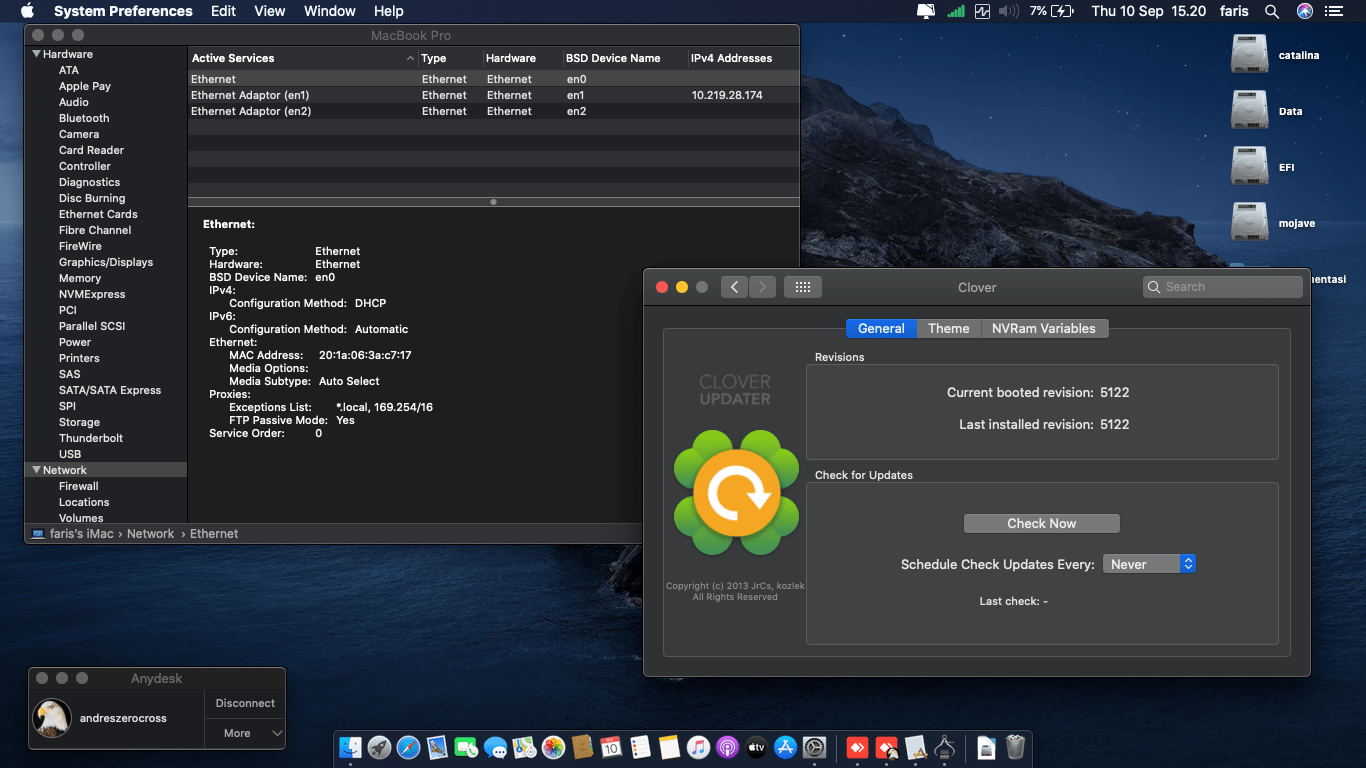Open the Window menu
Image resolution: width=1366 pixels, height=768 pixels.
pos(330,11)
